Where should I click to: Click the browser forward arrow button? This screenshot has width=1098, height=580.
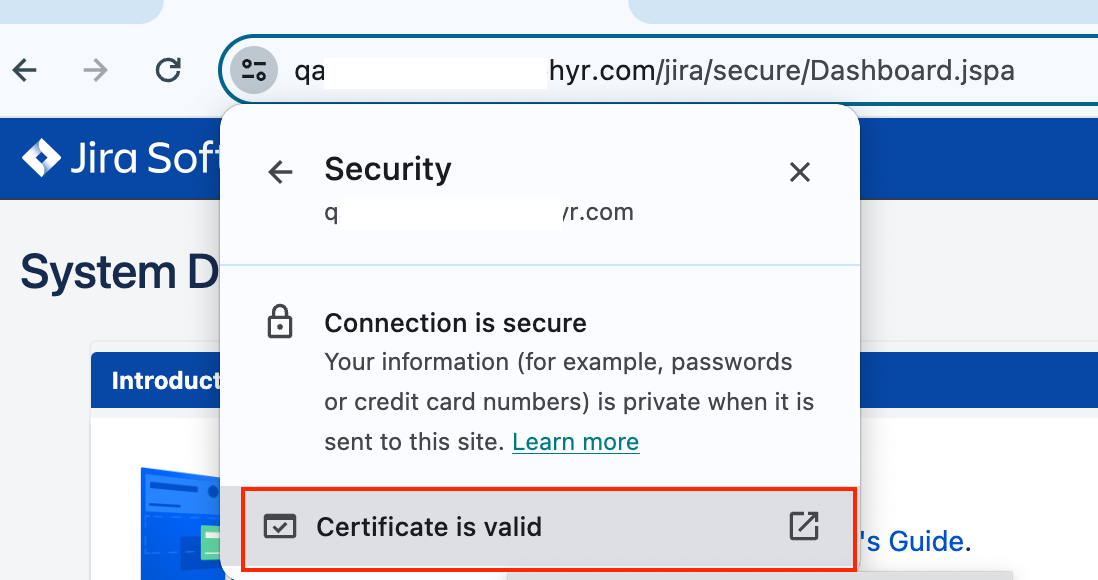[95, 70]
